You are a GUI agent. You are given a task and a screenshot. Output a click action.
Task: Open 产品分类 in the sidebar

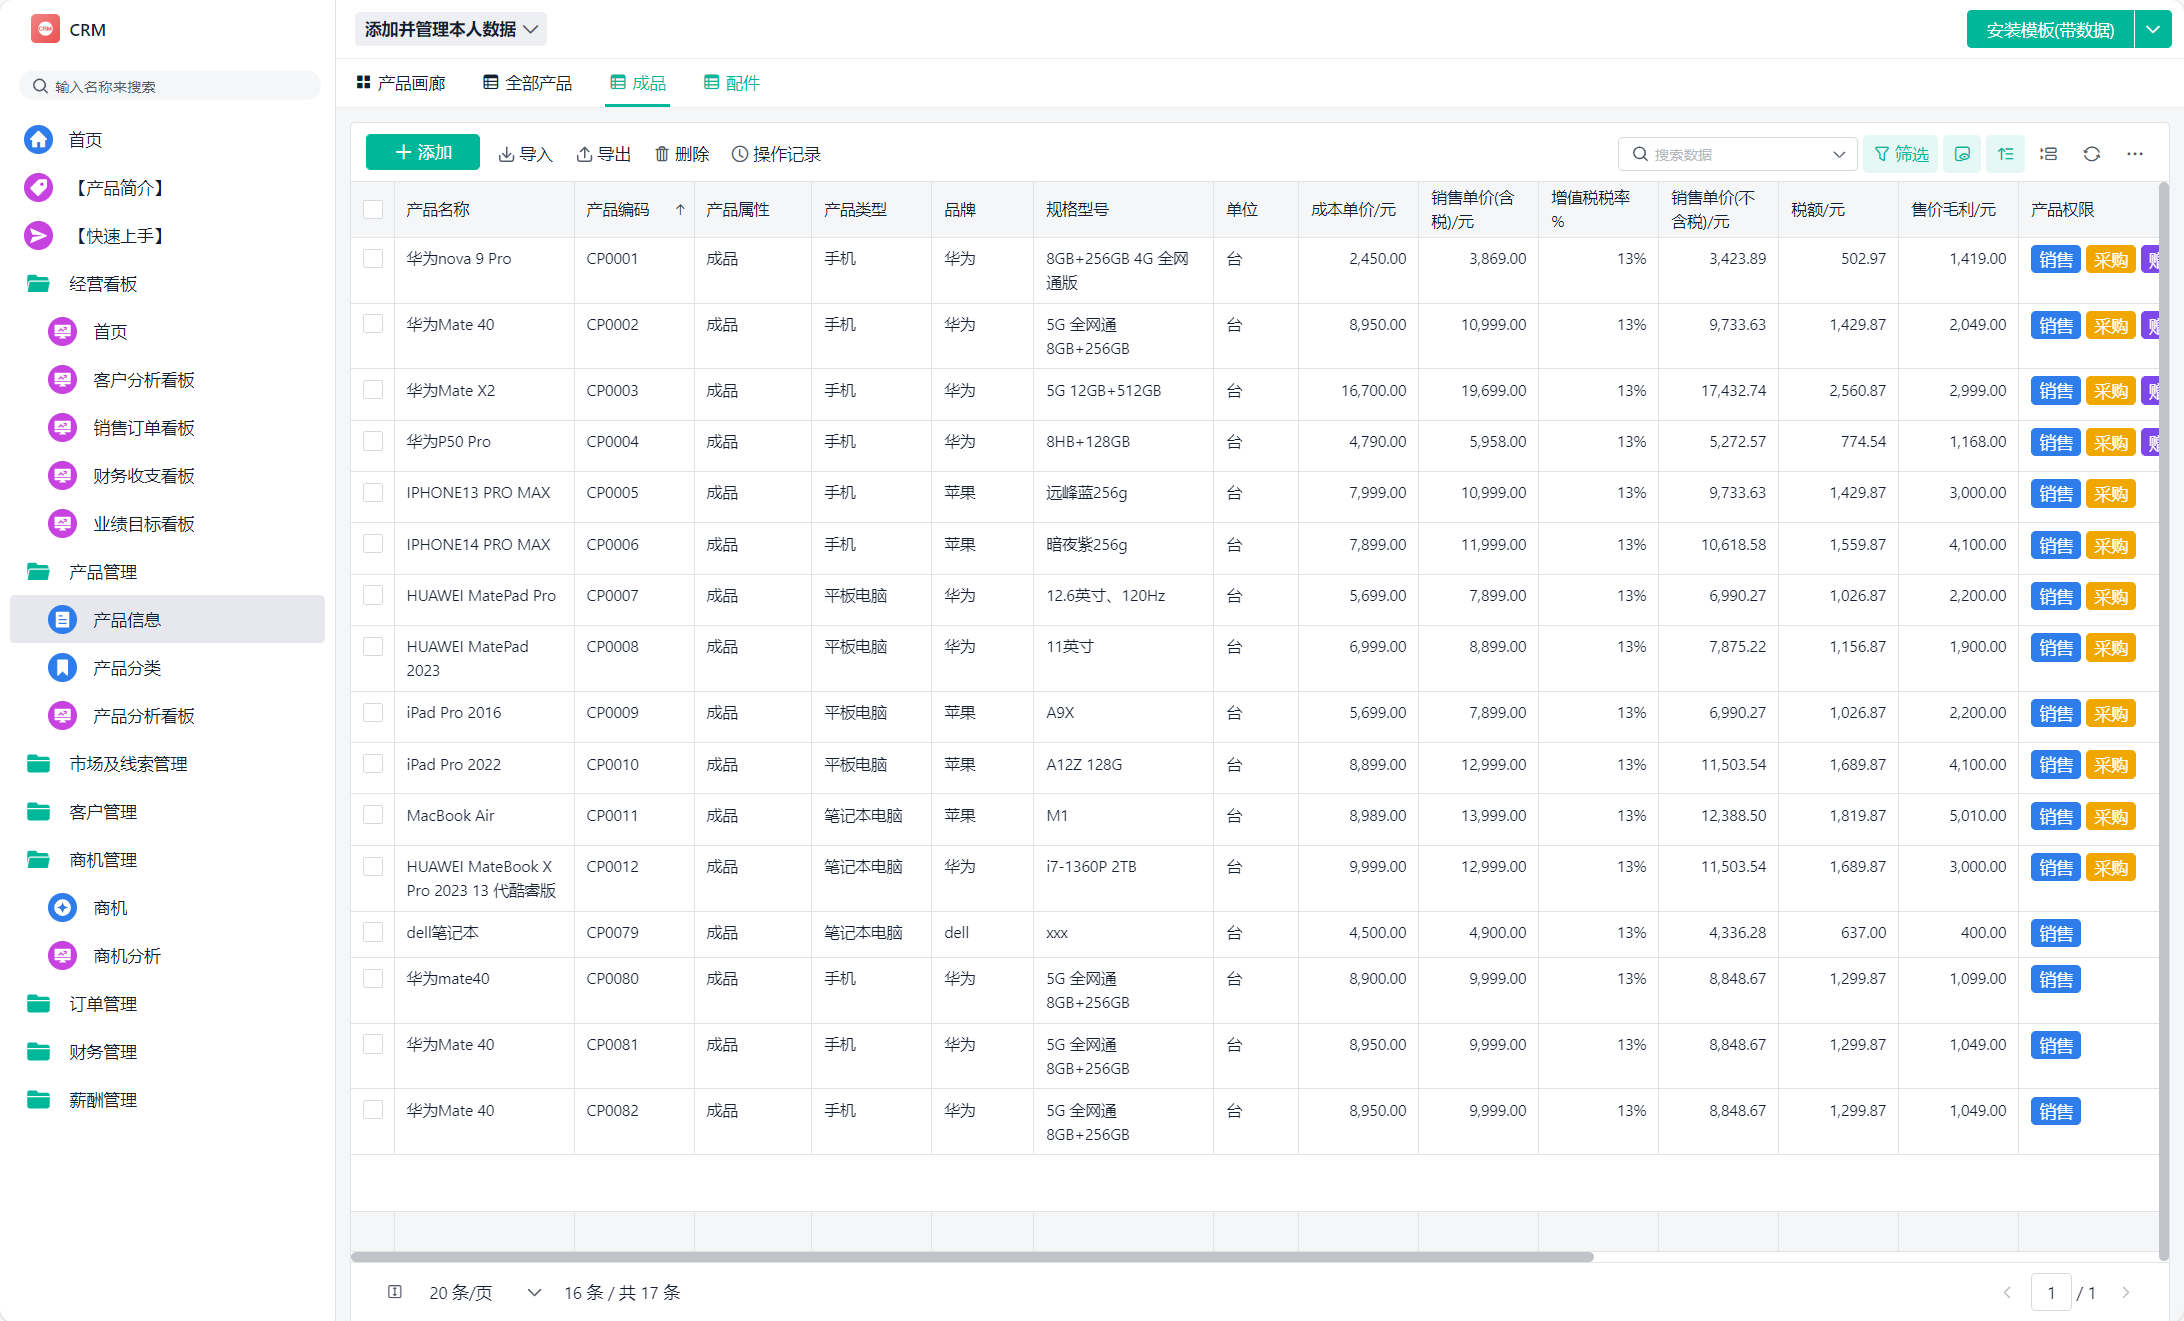[x=127, y=668]
